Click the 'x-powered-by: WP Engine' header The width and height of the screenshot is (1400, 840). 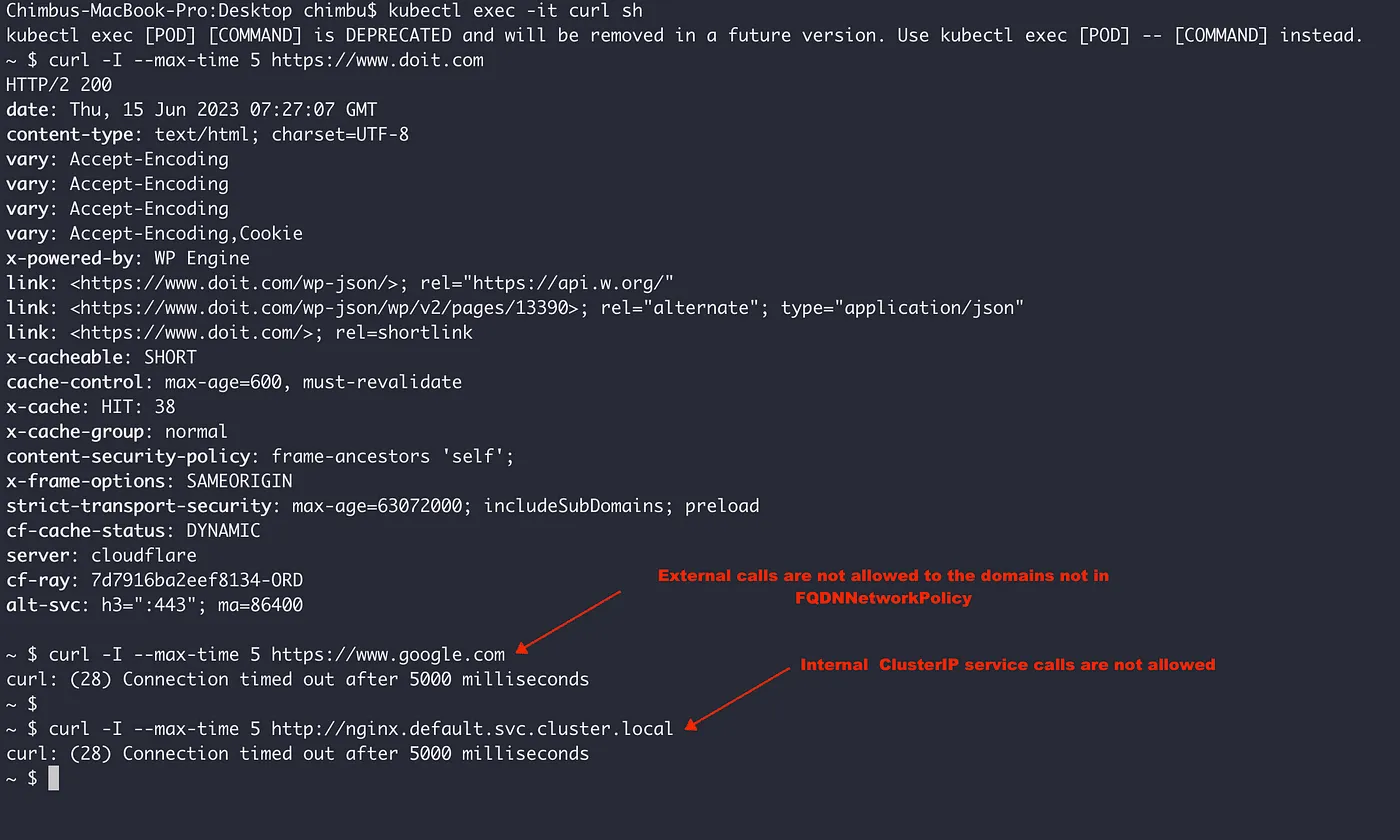(128, 258)
